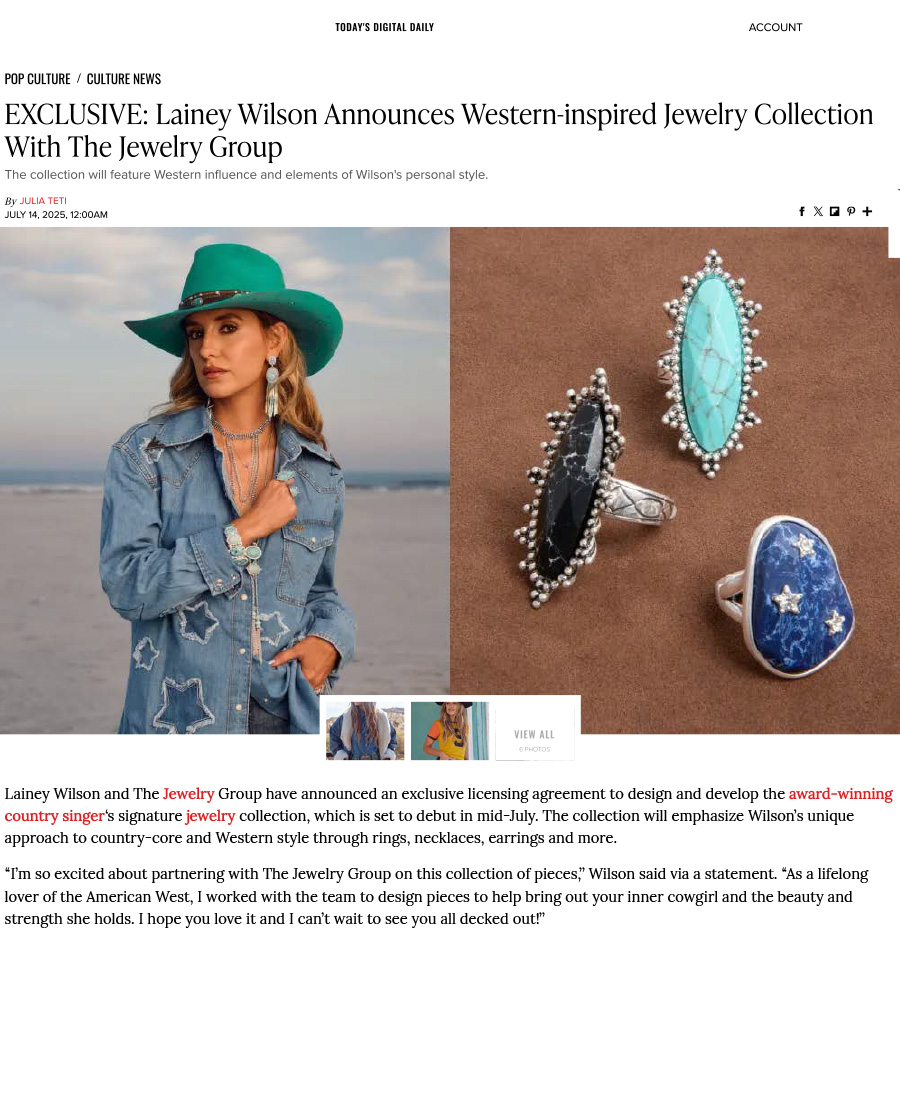Follow lowercase 'jewelry' collection link
The image size is (900, 1100).
pyautogui.click(x=210, y=816)
